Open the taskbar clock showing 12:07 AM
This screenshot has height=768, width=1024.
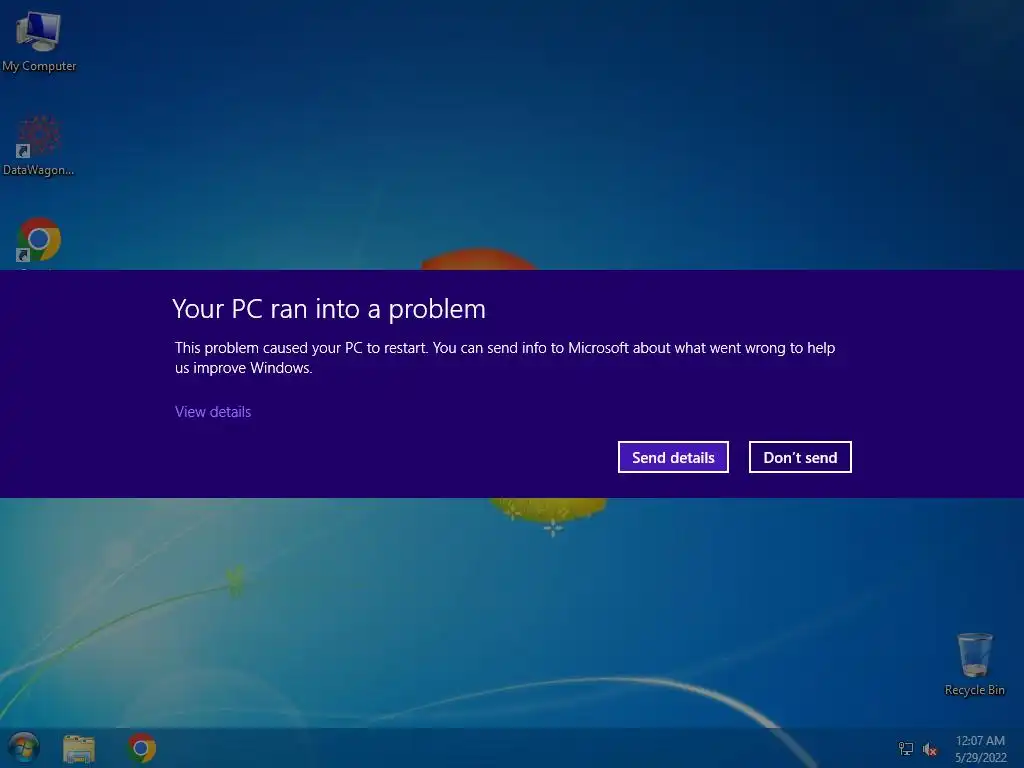coord(980,749)
